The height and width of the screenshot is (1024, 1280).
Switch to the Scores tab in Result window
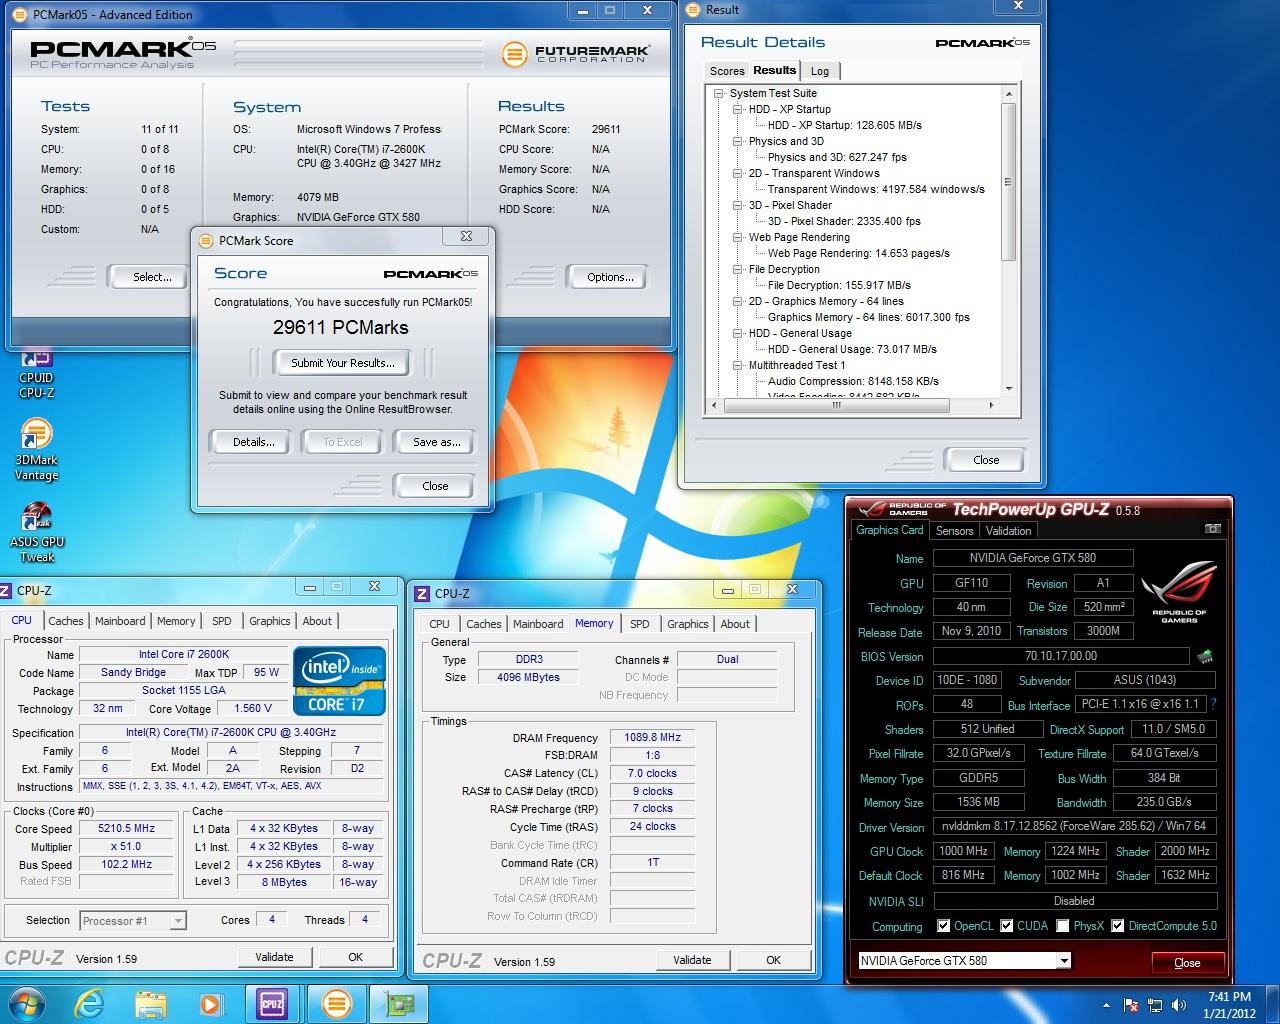(727, 71)
